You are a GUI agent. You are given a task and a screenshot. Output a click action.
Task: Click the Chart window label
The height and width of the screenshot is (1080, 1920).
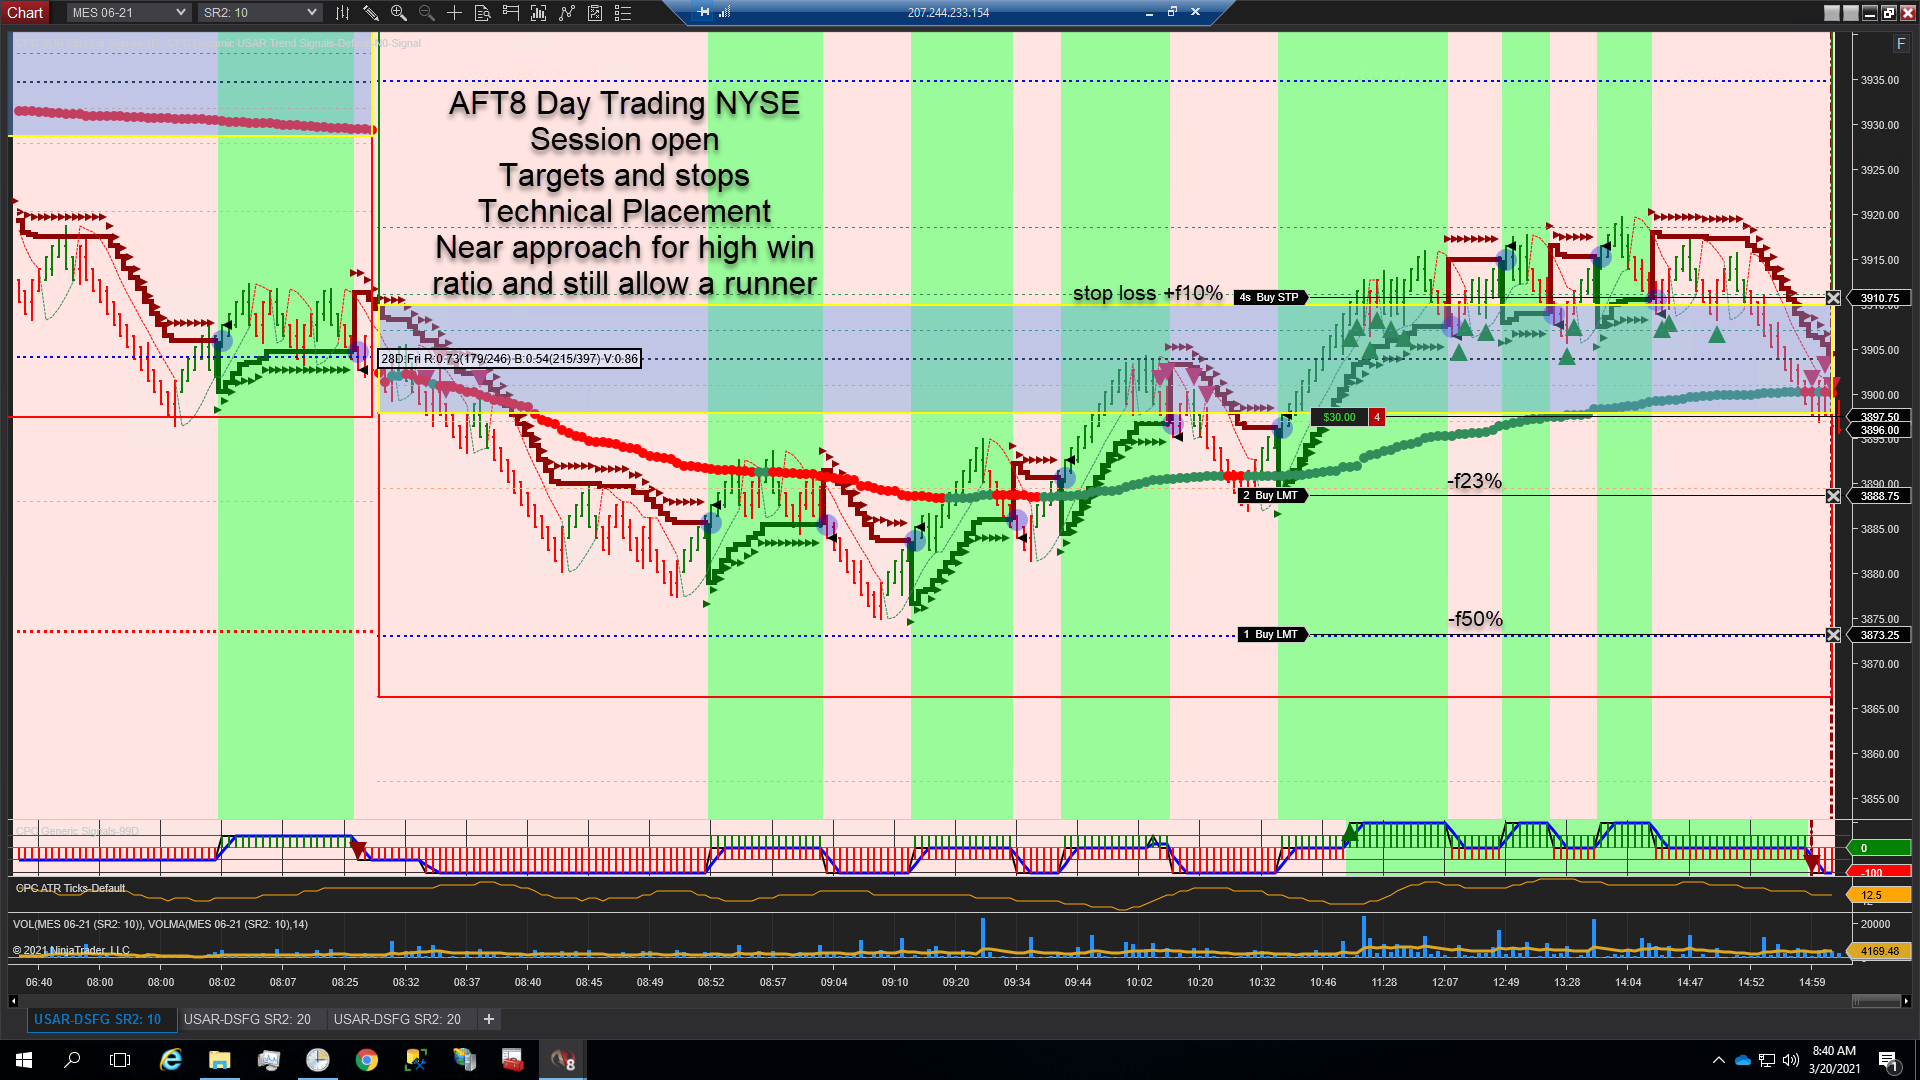pos(25,13)
